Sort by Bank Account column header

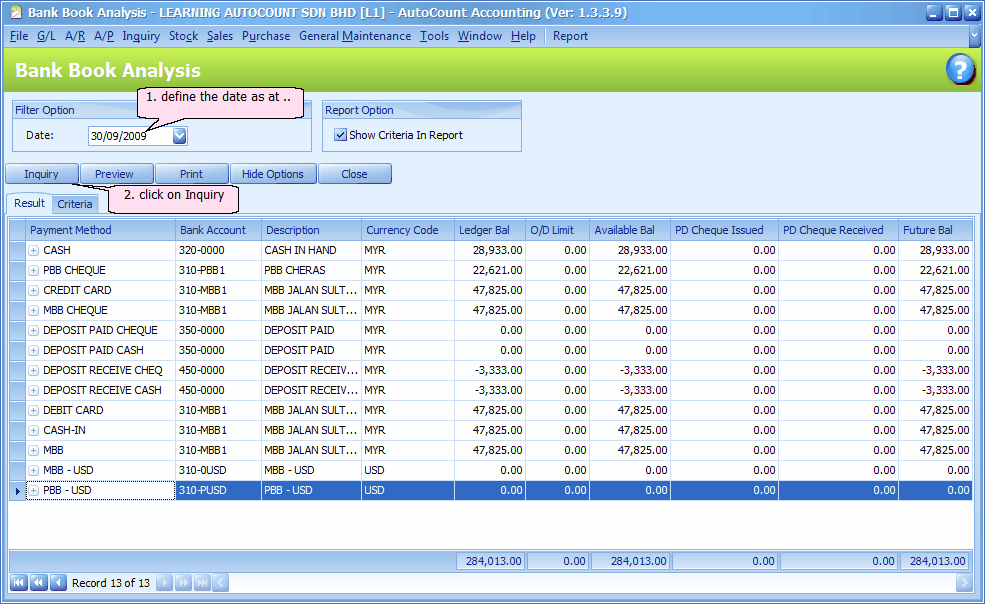[219, 230]
